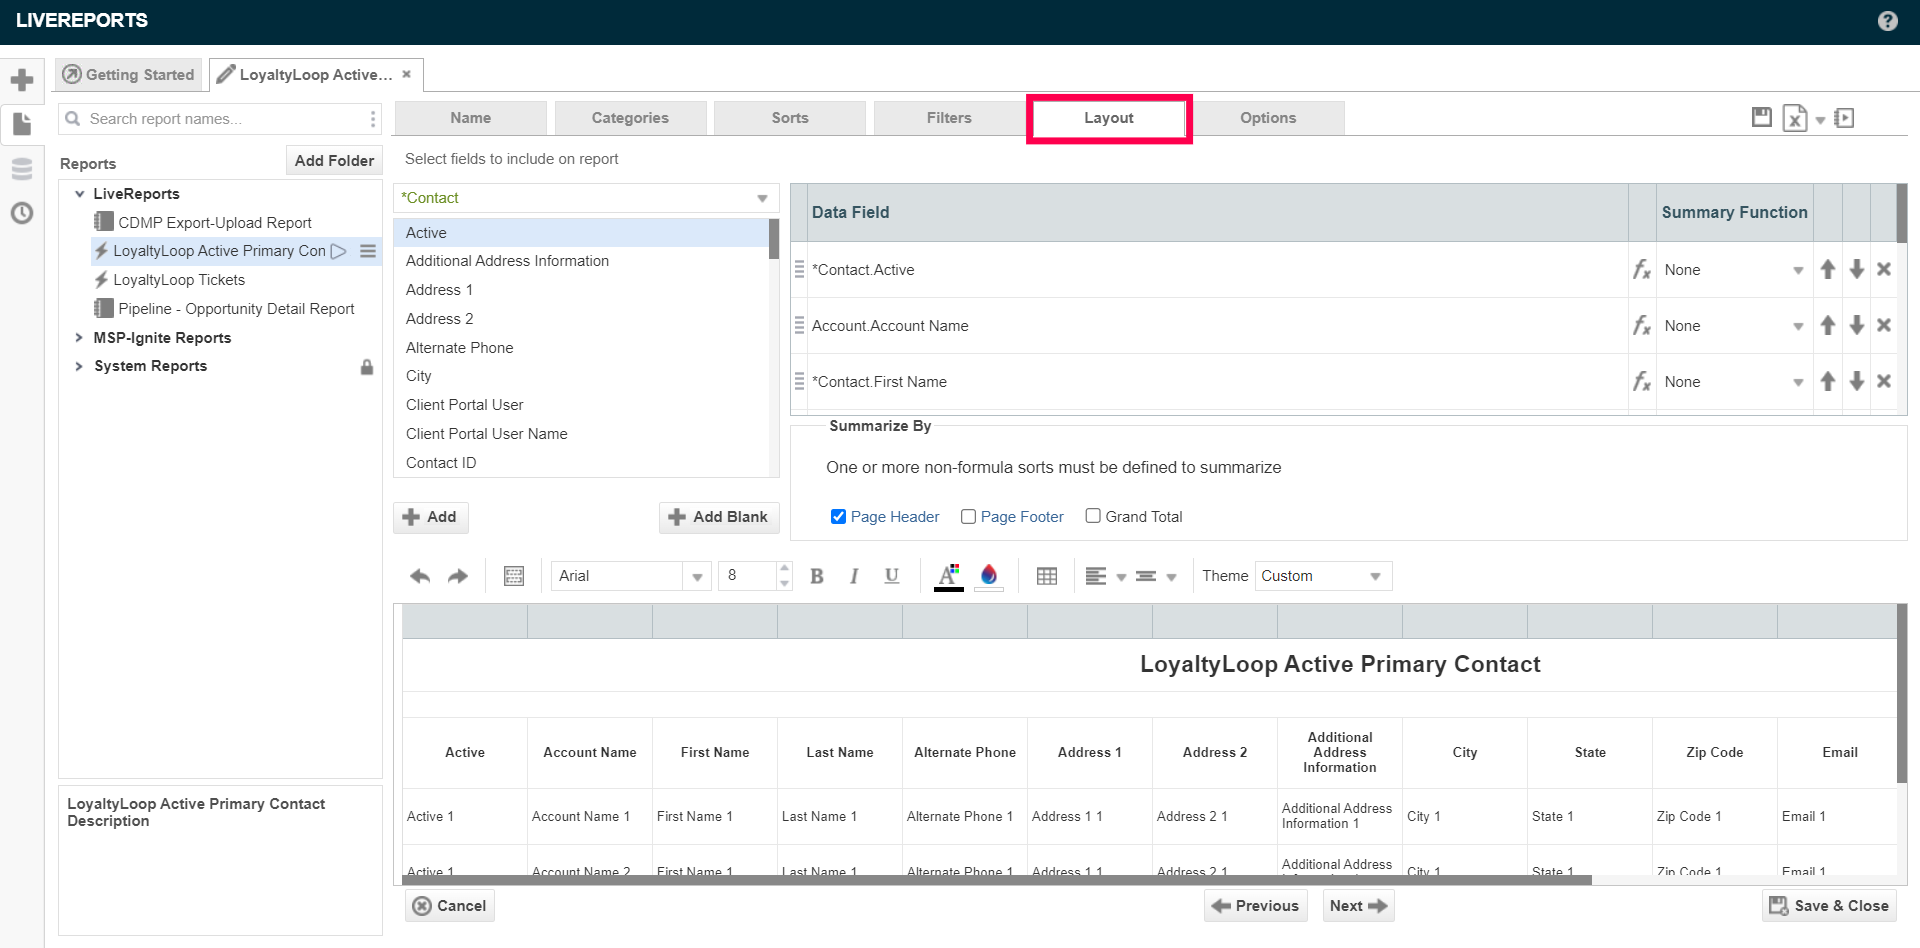
Task: Open the reports document icon in sidebar
Action: 22,124
